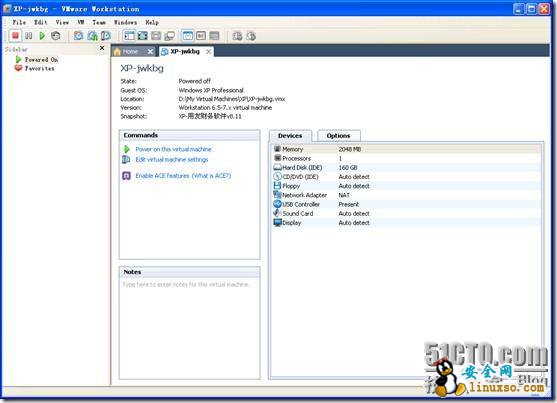Viewport: 557px width, 403px height.
Task: Click the 2048 MB memory value
Action: (x=350, y=149)
